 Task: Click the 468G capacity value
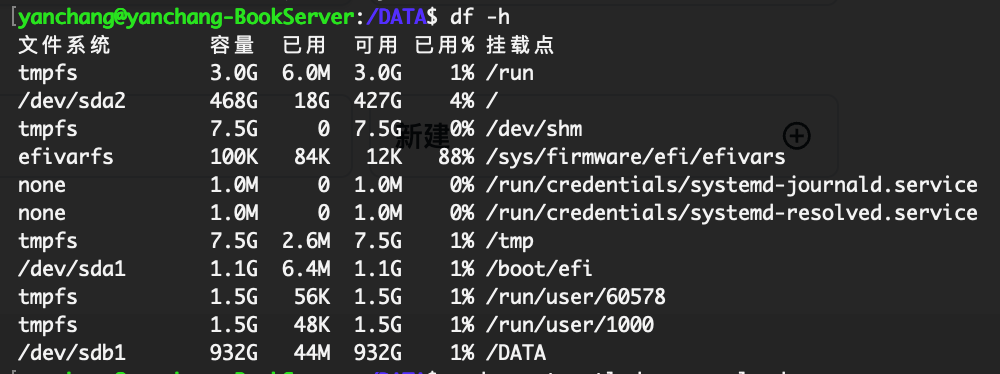pyautogui.click(x=233, y=101)
